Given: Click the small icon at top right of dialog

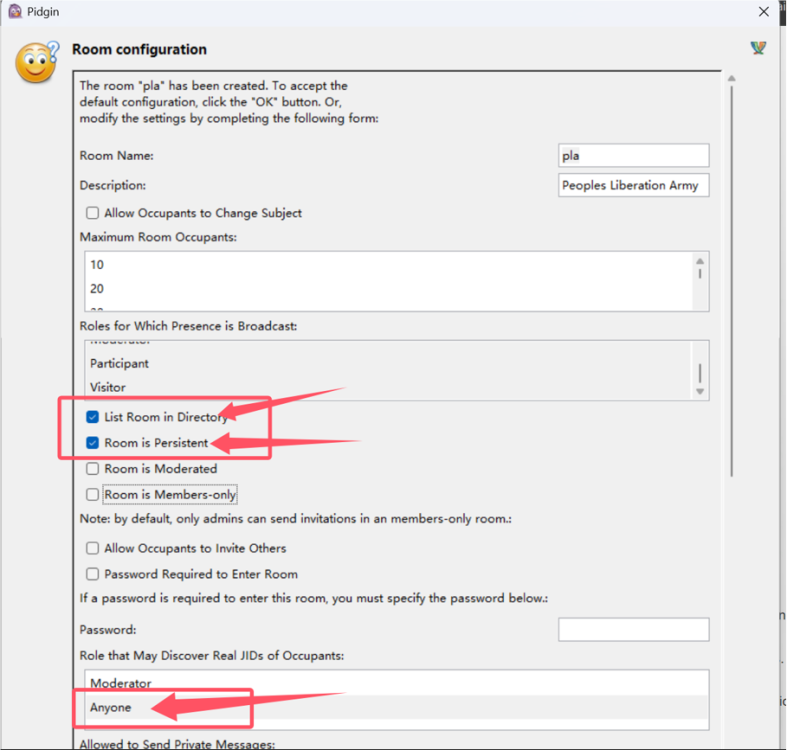Looking at the screenshot, I should [758, 48].
